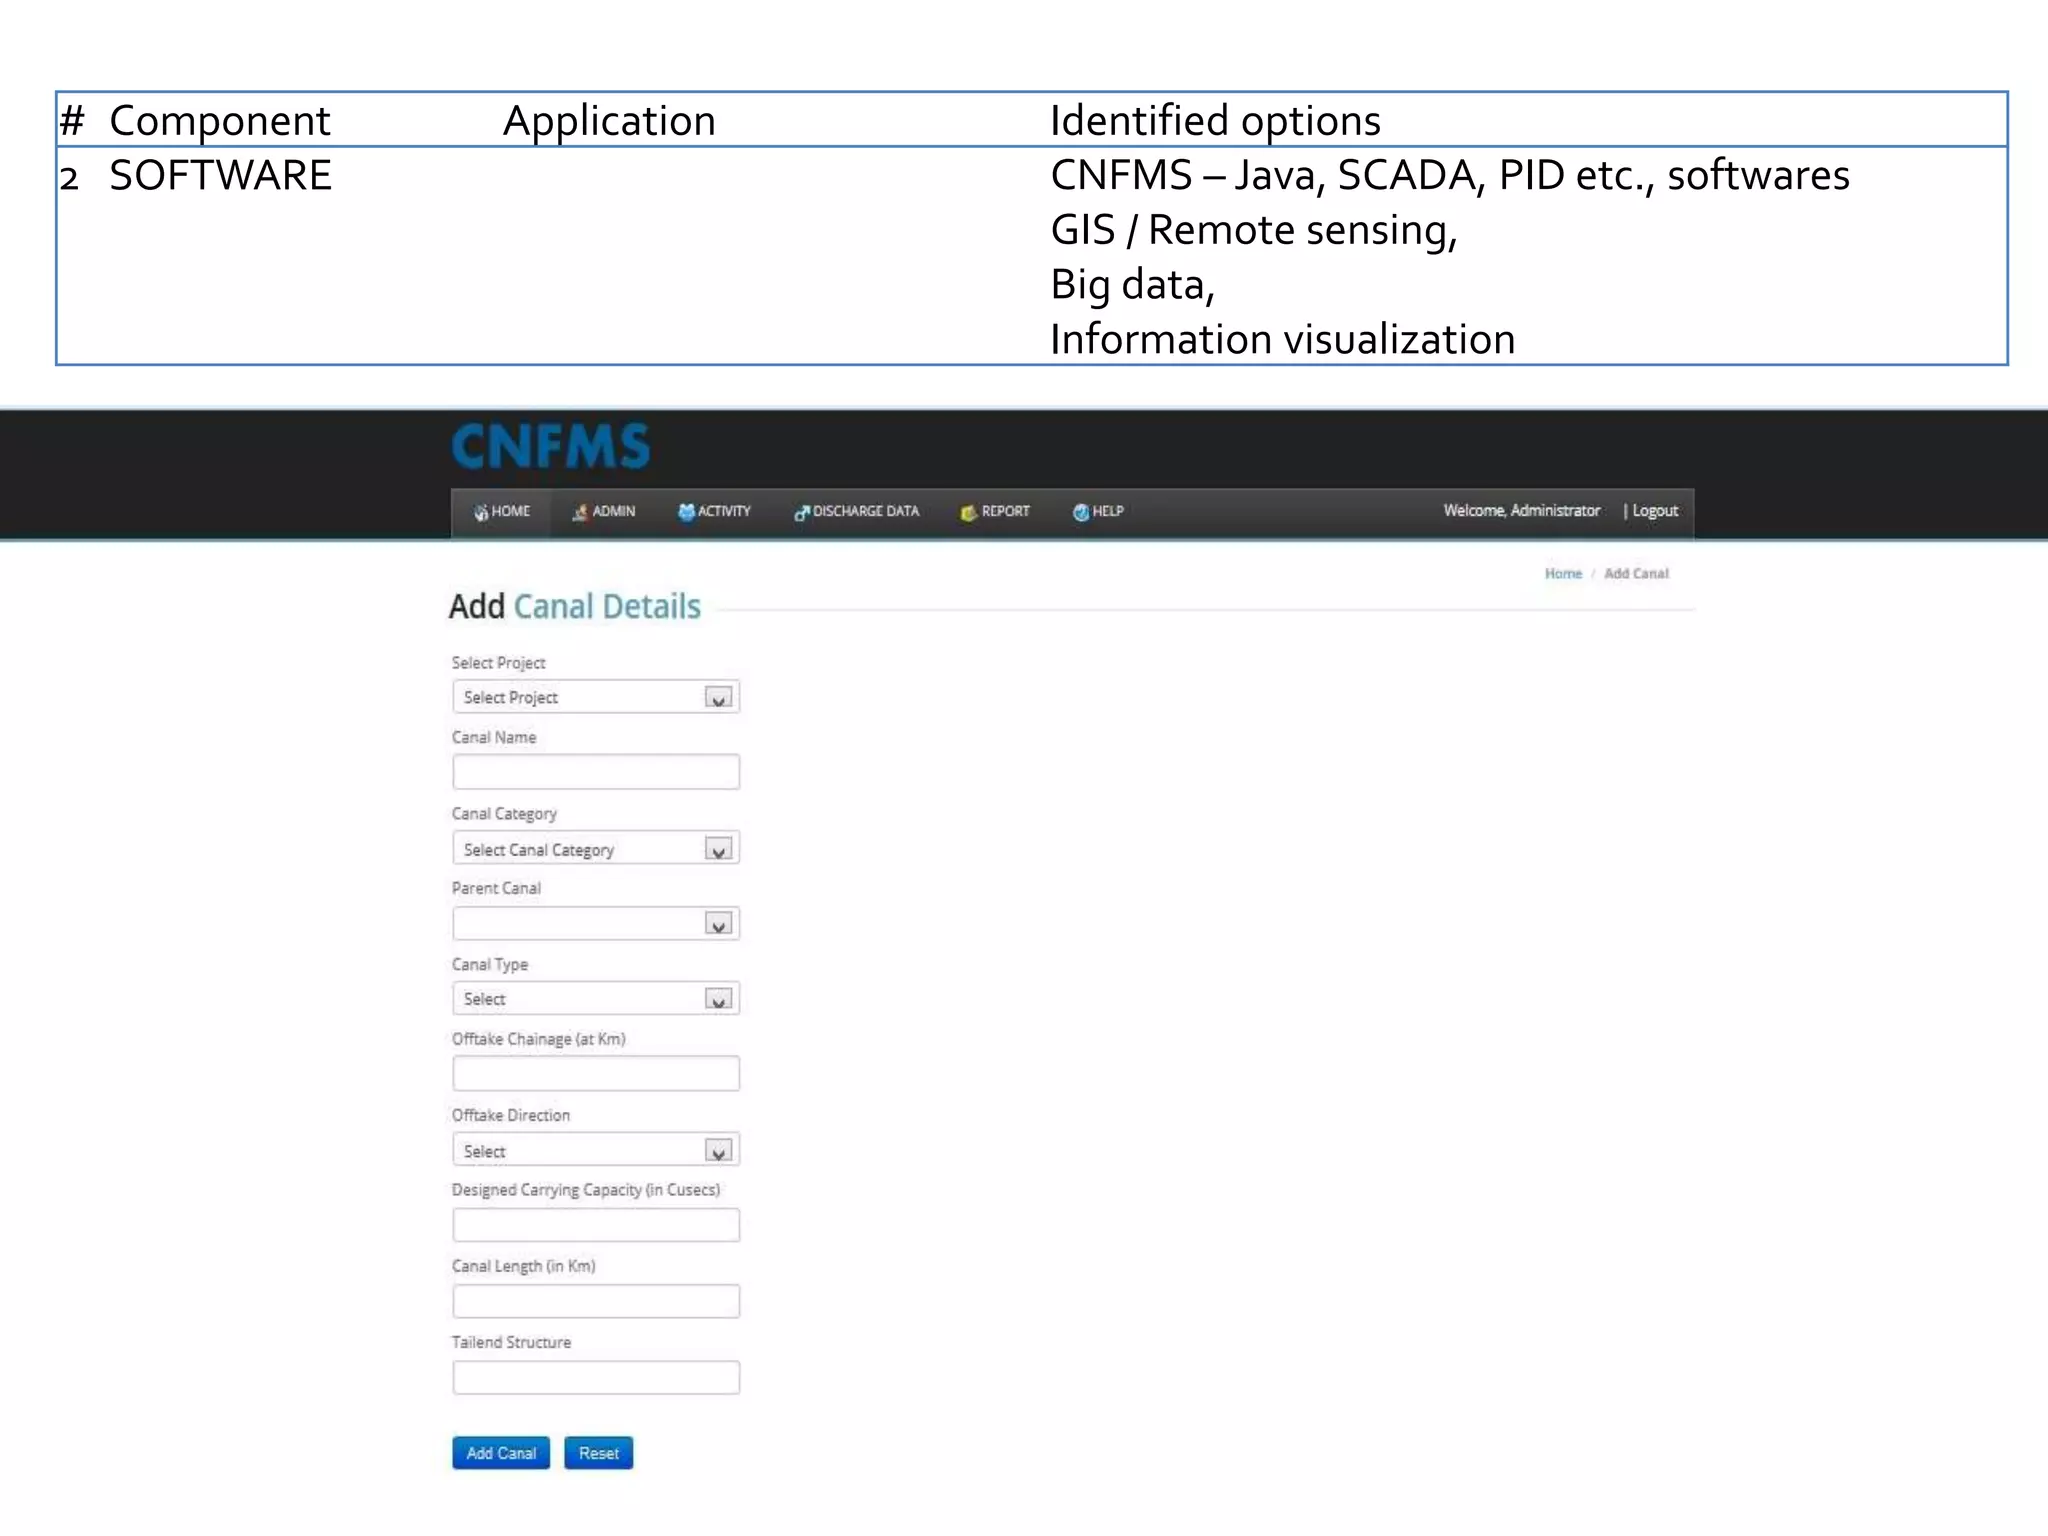Click the 'Component' column header
The image size is (2048, 1536).
pyautogui.click(x=220, y=121)
